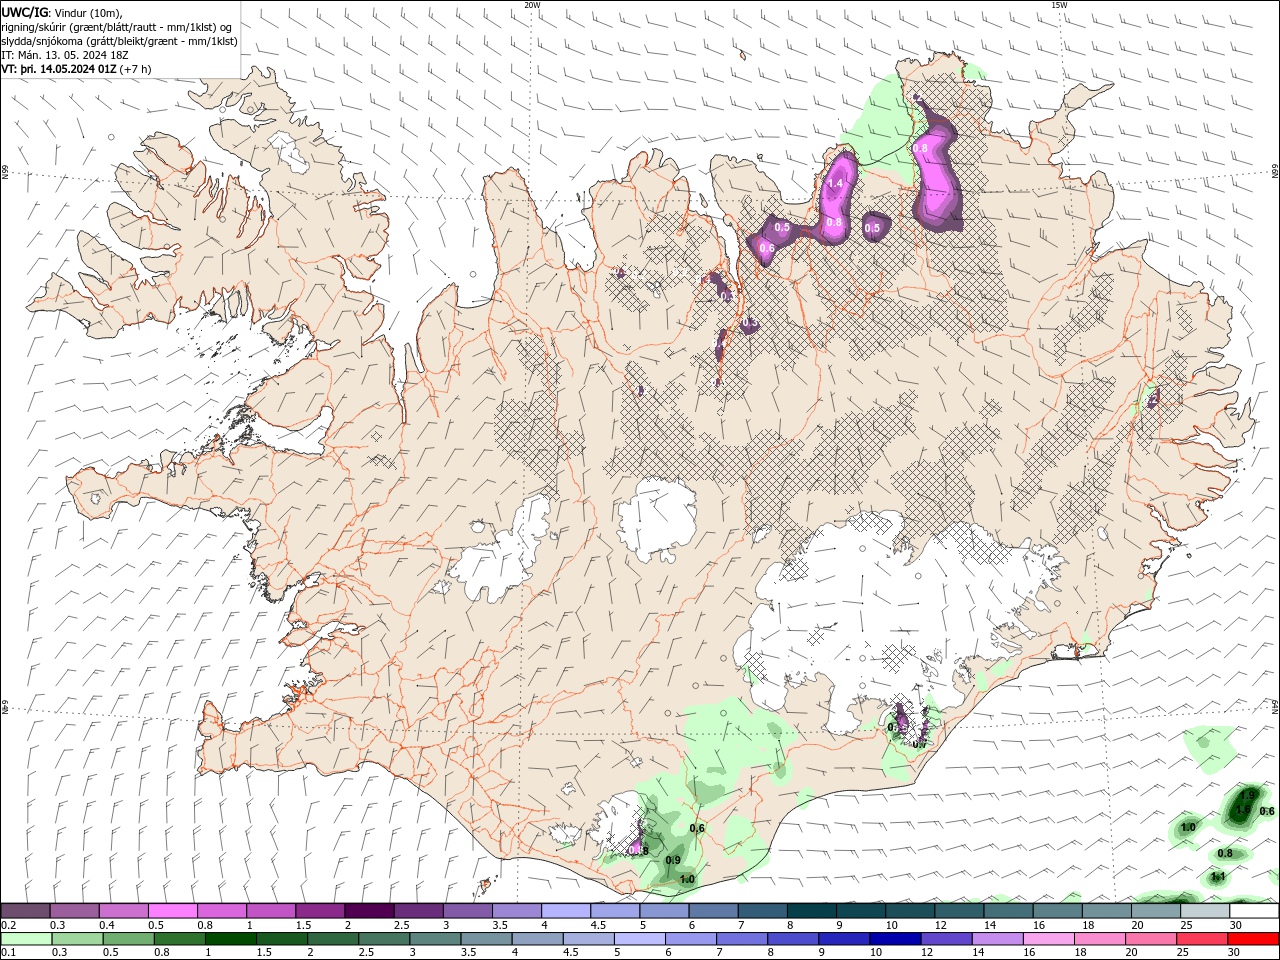Click the 0.6 label in the northern snow patch
This screenshot has width=1280, height=960.
(768, 248)
